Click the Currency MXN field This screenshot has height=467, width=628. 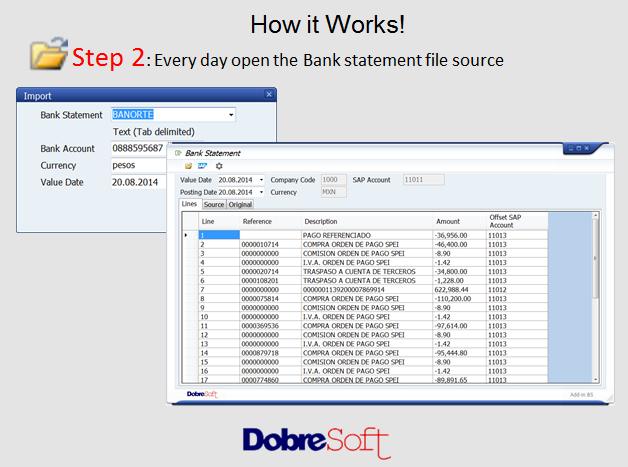(x=334, y=192)
